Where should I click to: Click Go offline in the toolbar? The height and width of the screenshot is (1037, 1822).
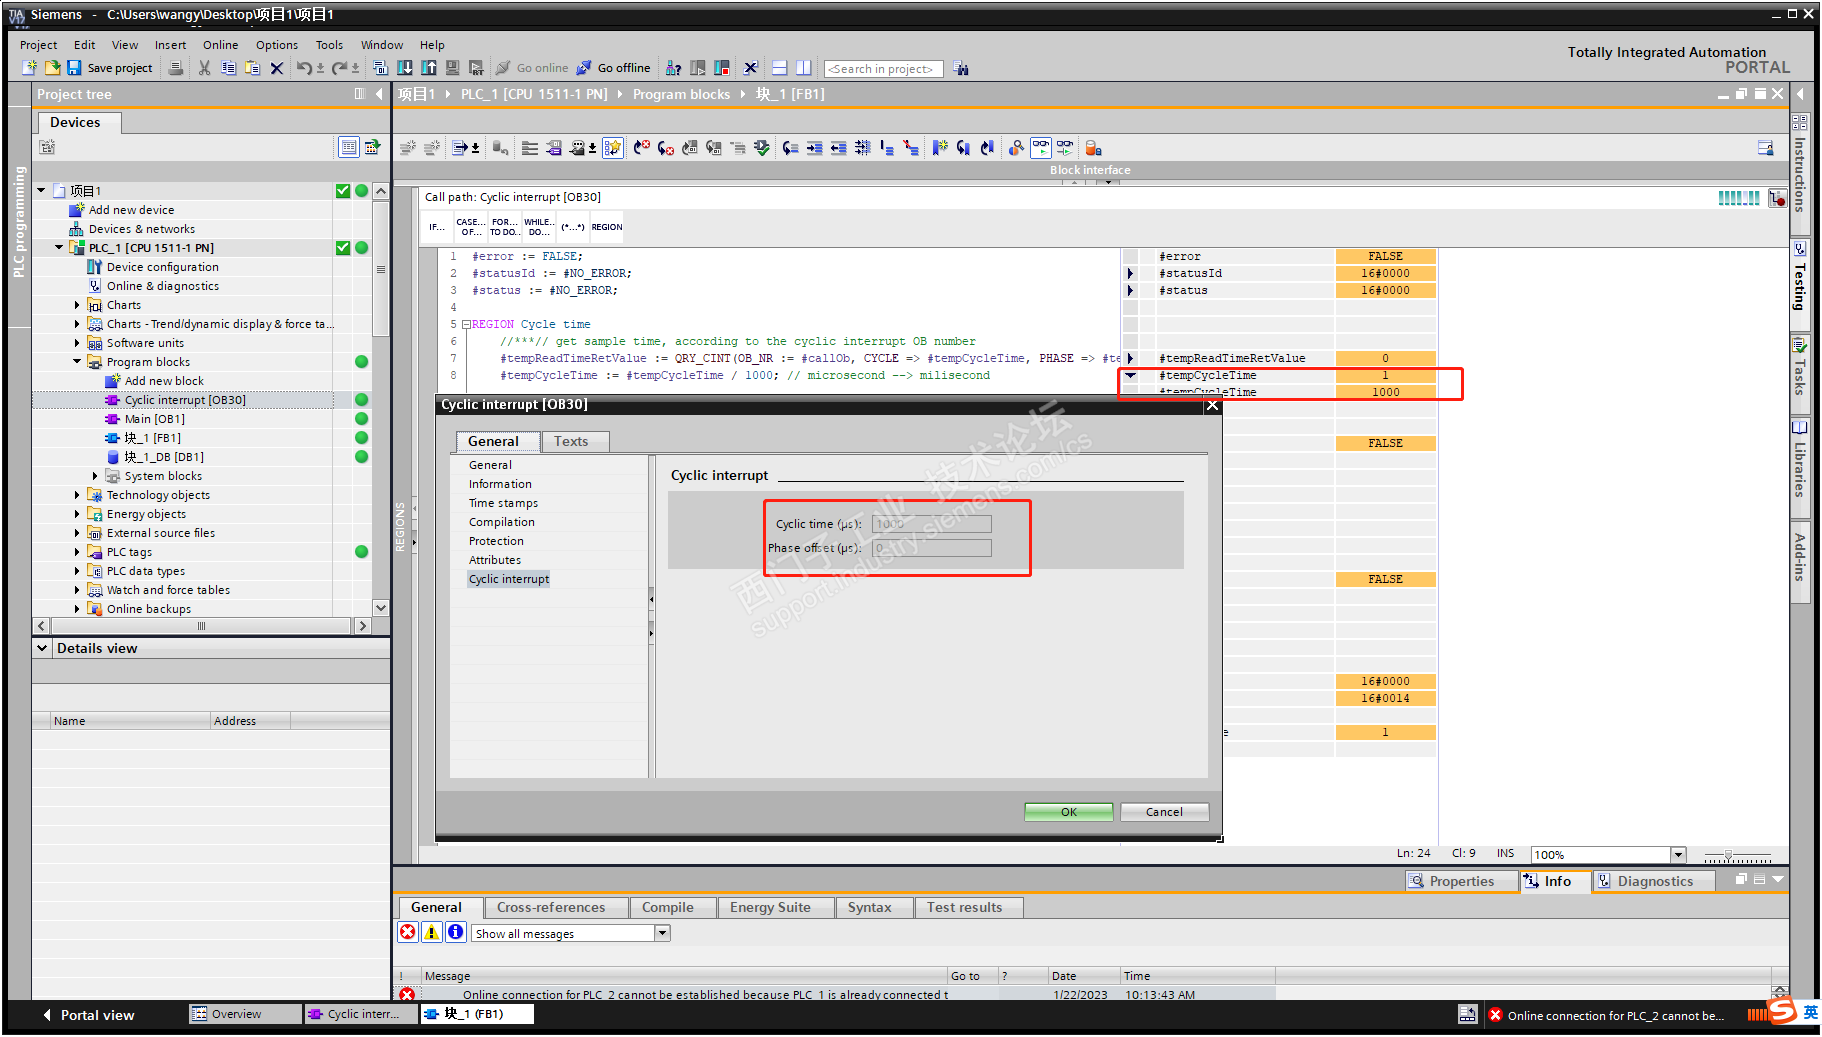(x=614, y=68)
